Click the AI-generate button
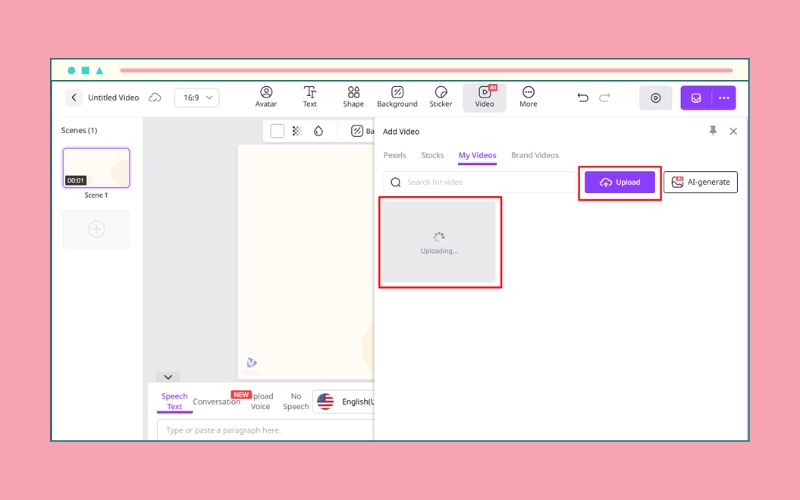Viewport: 800px width, 500px height. tap(700, 182)
